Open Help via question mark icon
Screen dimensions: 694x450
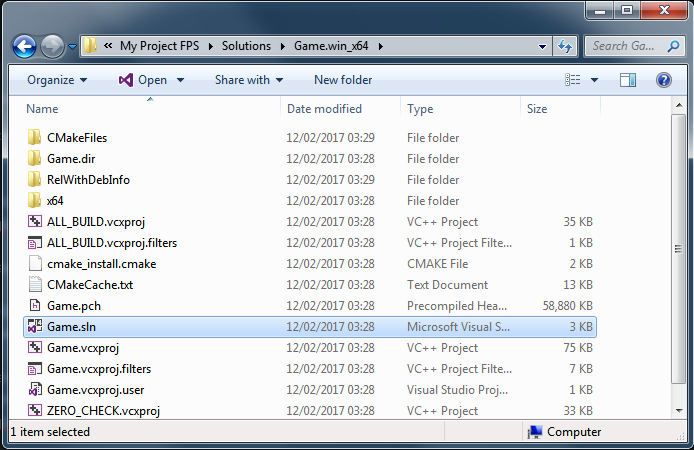coord(663,80)
